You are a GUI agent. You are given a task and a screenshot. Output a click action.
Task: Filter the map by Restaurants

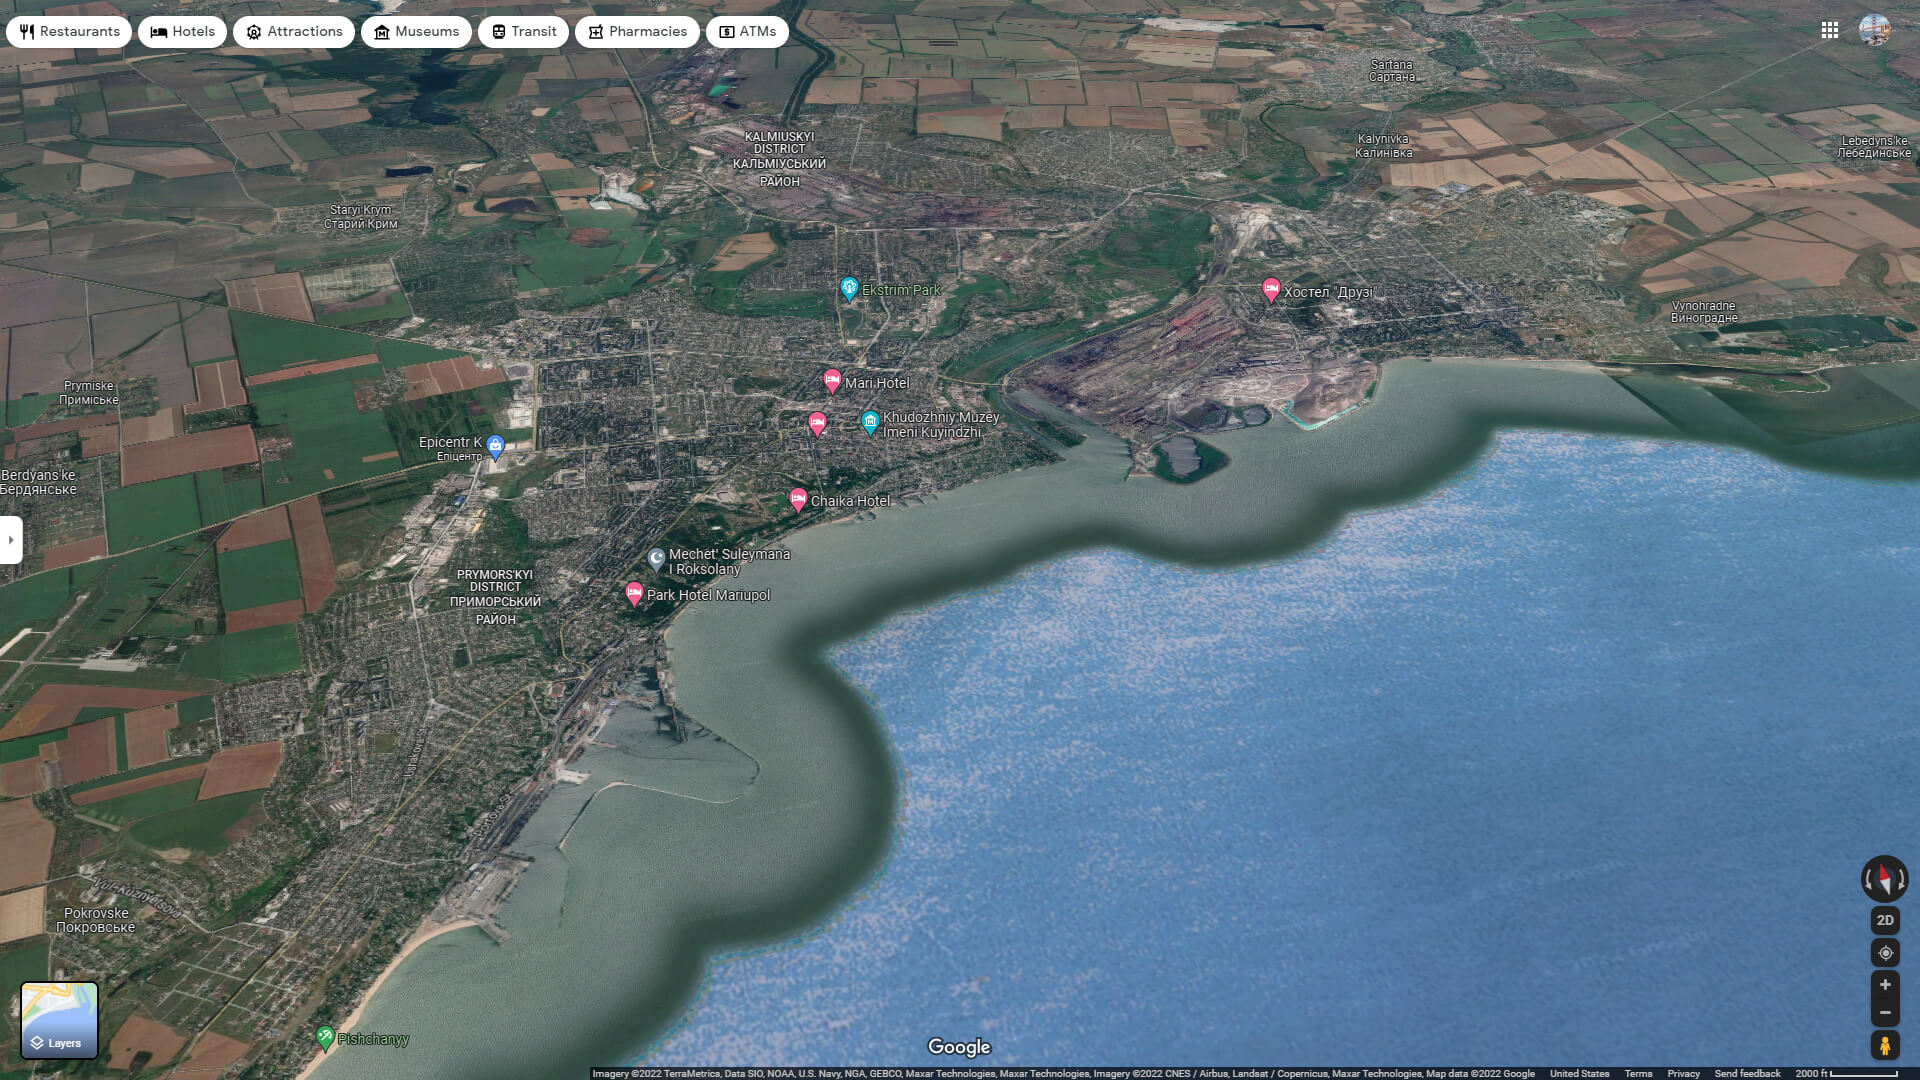tap(69, 32)
